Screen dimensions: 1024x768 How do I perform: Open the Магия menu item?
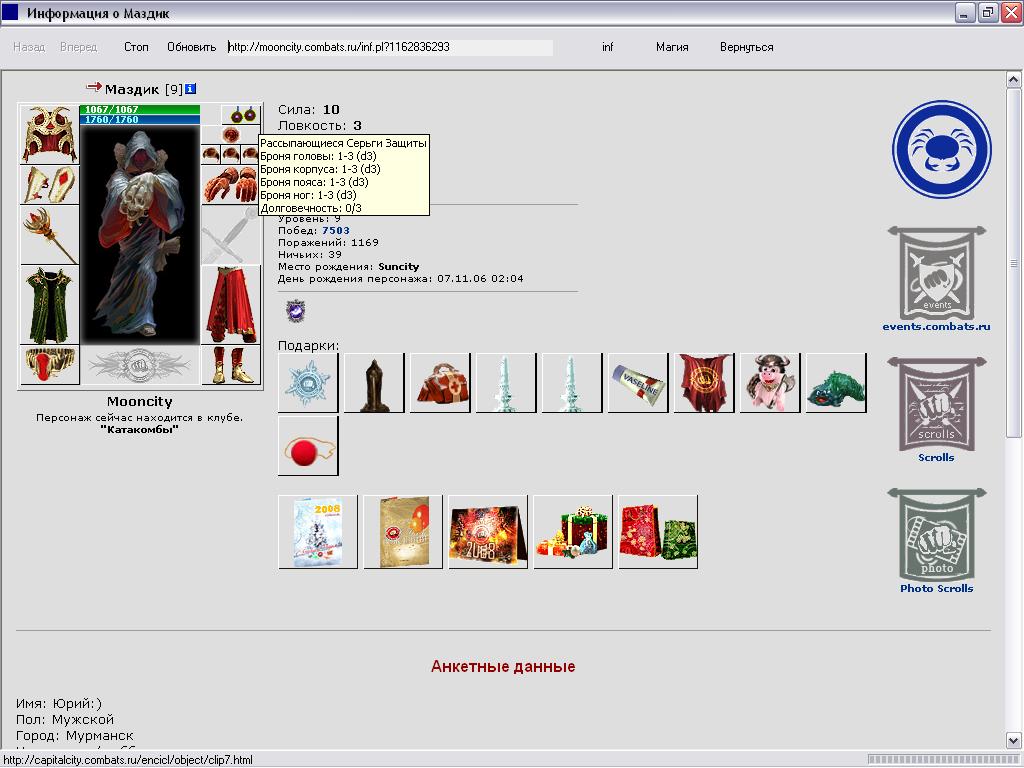[x=672, y=47]
